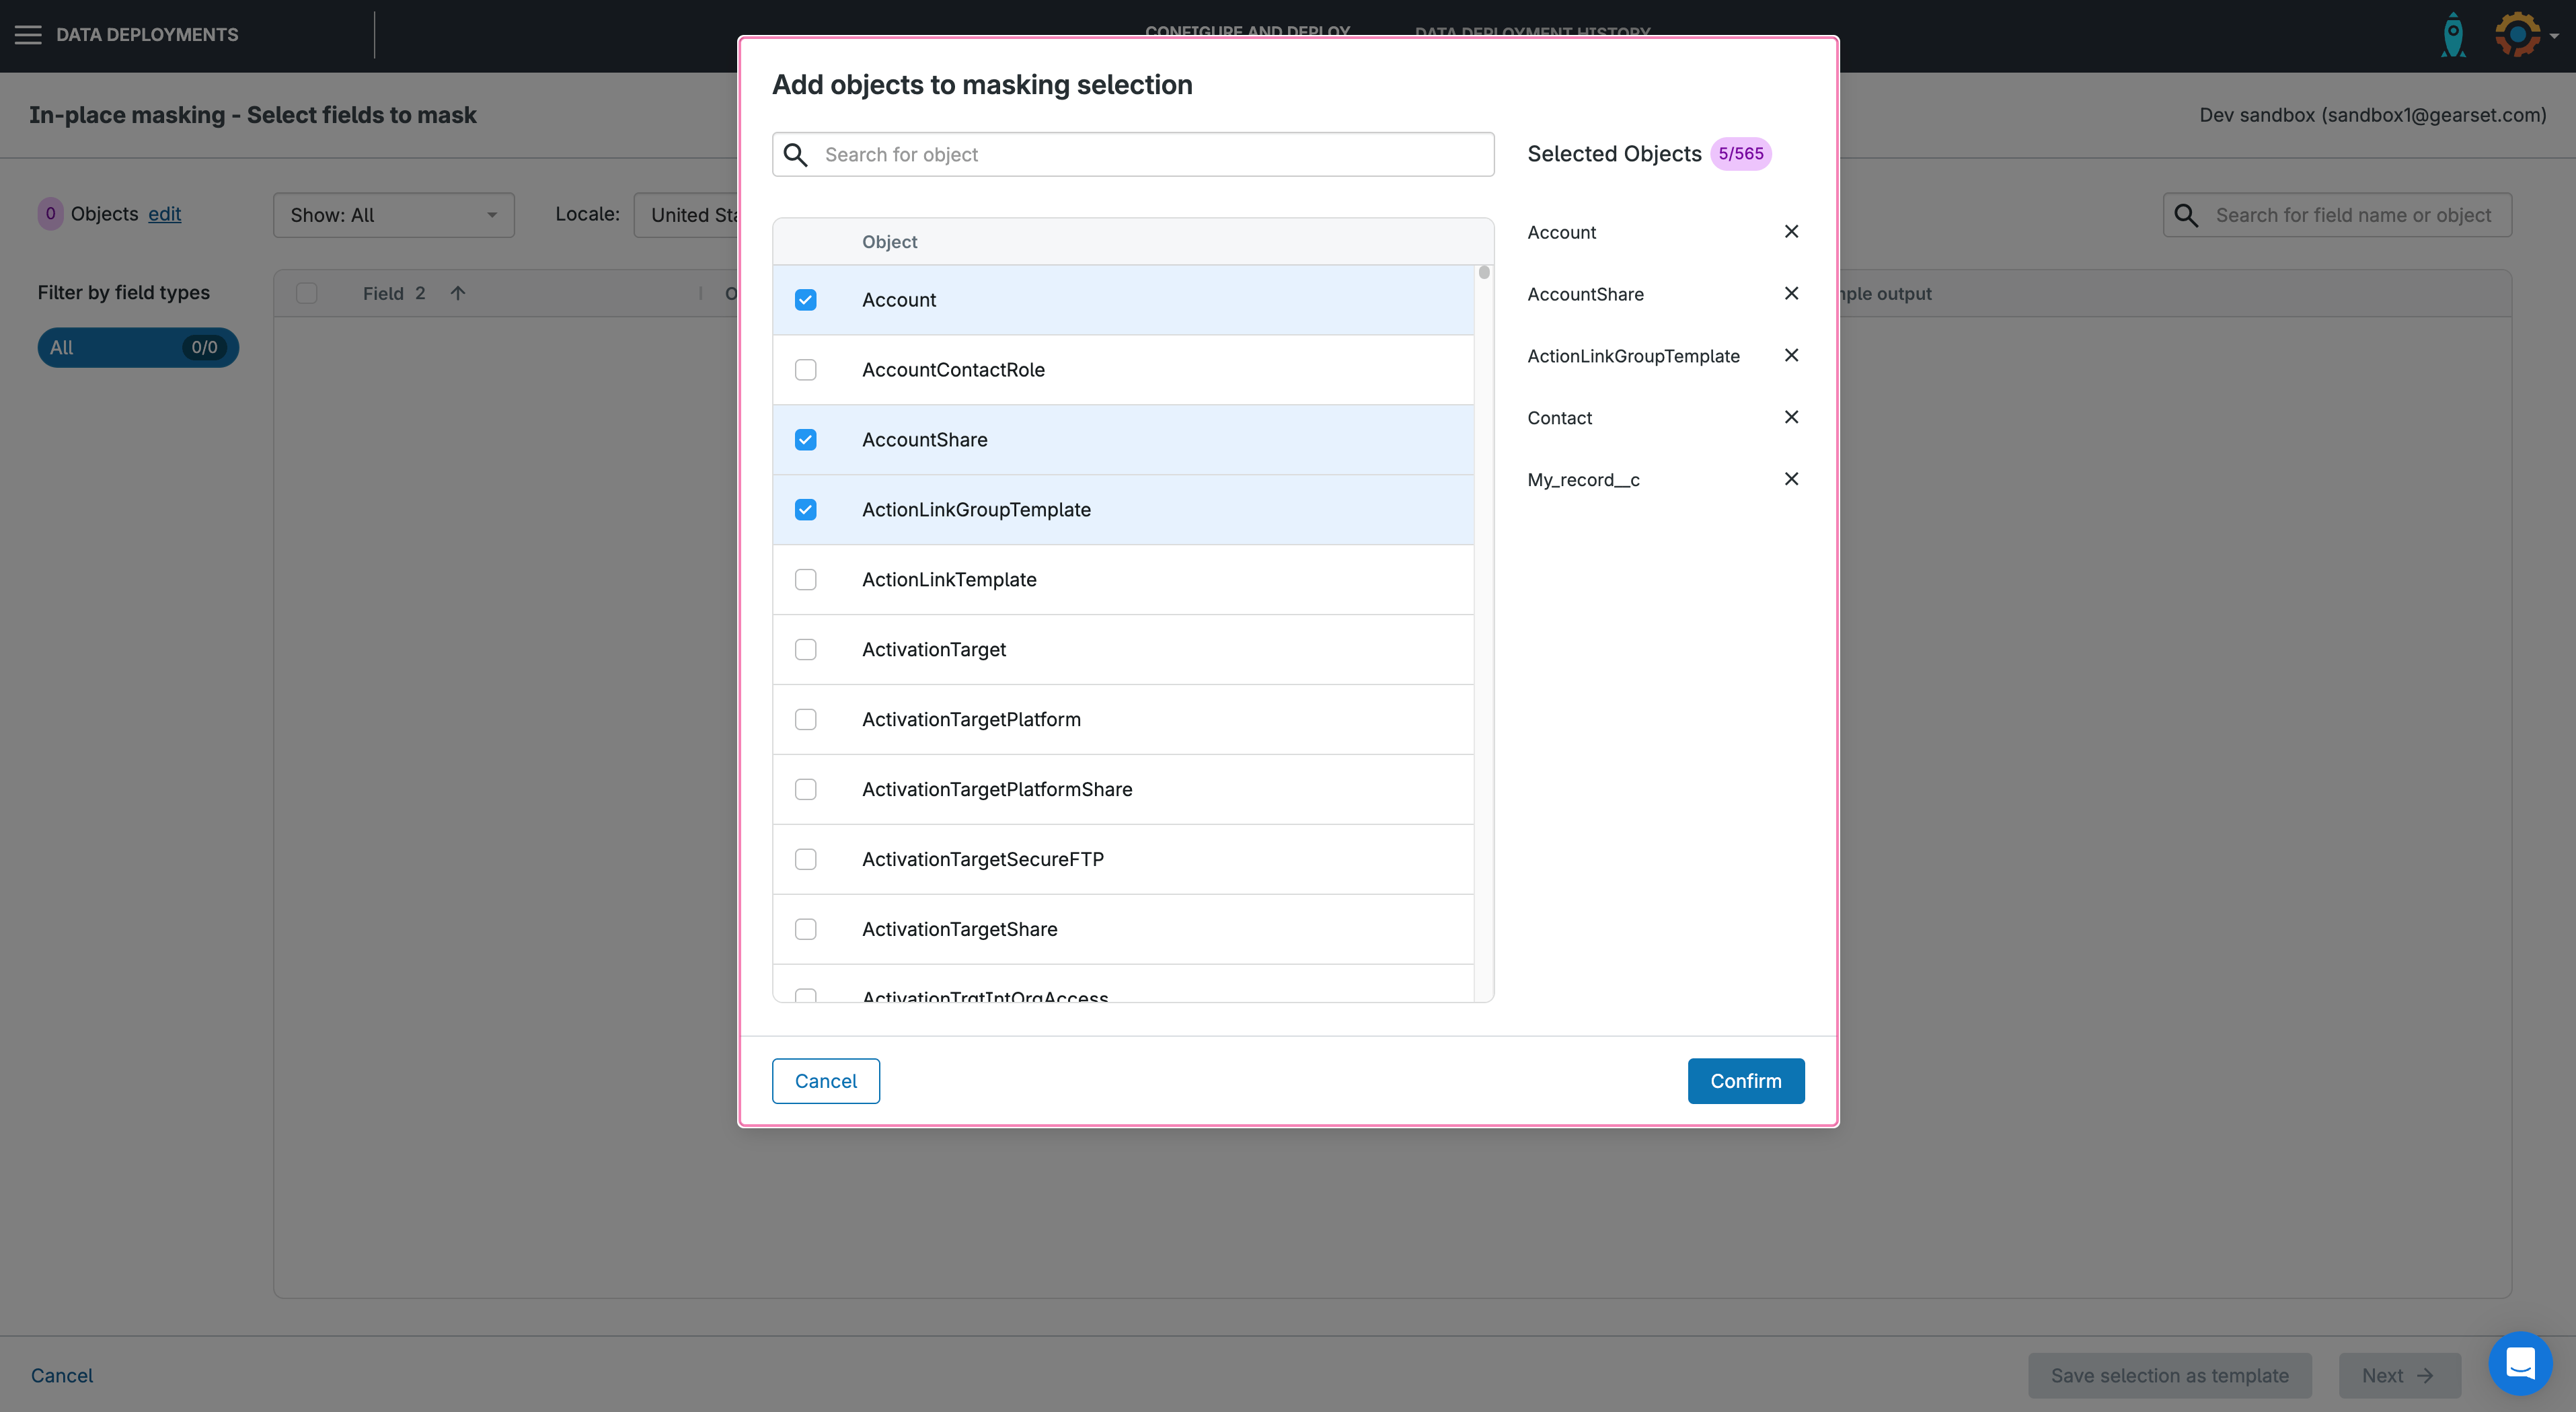This screenshot has width=2576, height=1412.
Task: Open the Show: All dropdown
Action: pos(393,215)
